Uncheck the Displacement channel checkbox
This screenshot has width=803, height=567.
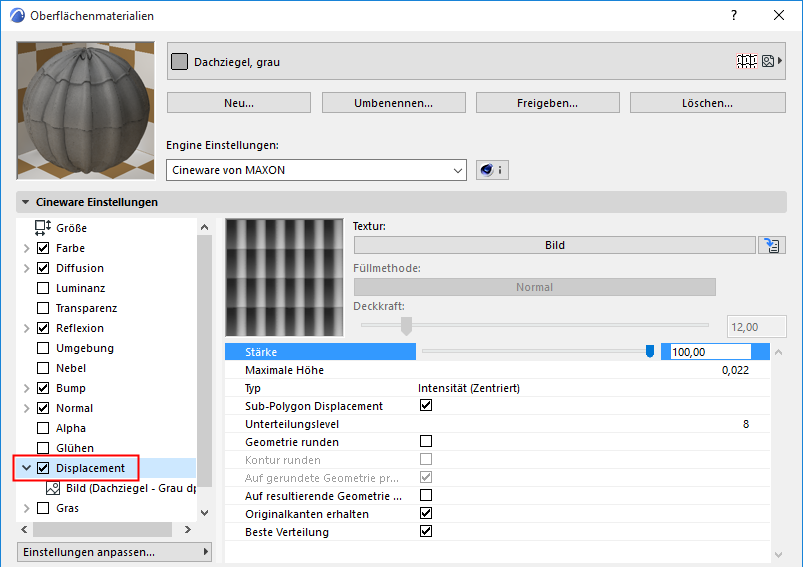tap(43, 468)
